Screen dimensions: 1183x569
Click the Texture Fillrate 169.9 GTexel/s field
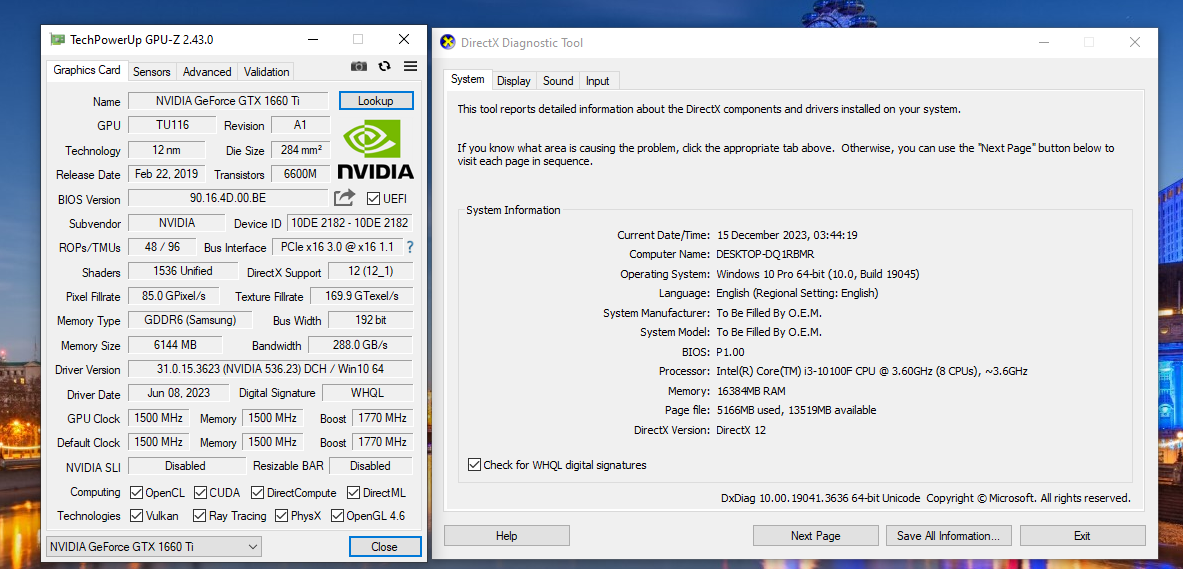point(361,296)
